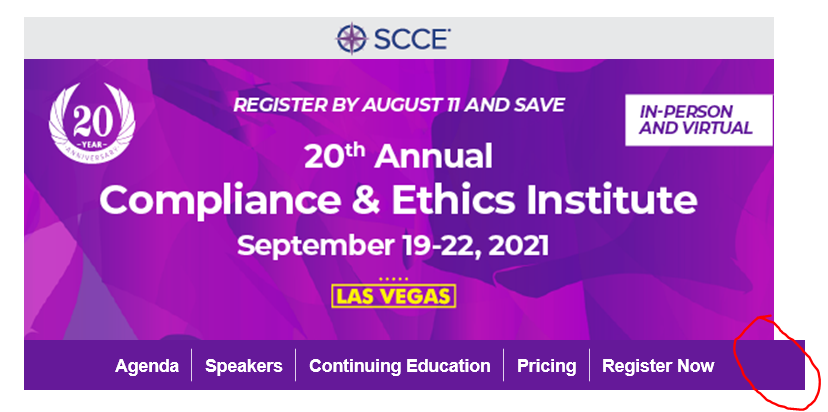Select the September 19-22, 2021 date text
828x412 pixels.
click(x=393, y=246)
